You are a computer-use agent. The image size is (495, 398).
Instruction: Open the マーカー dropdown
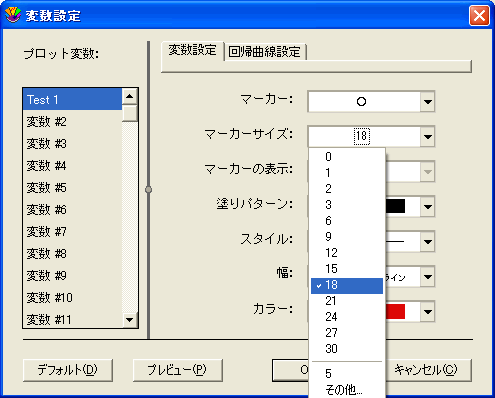pos(427,101)
